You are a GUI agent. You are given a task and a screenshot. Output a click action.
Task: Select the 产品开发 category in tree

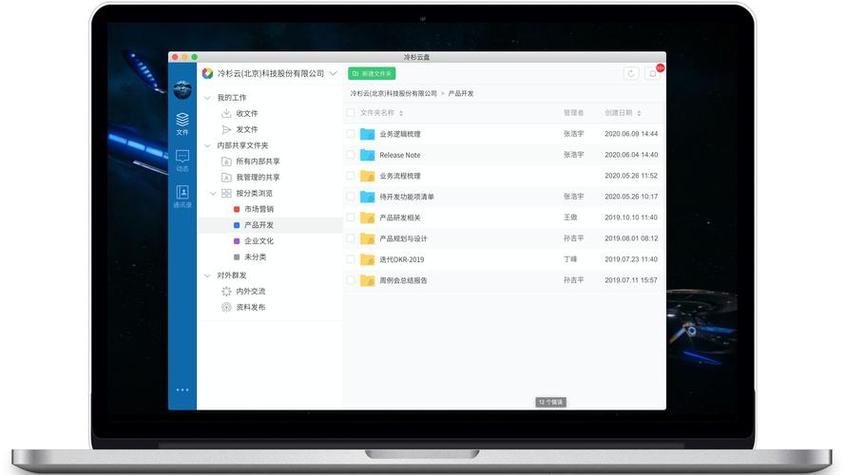tap(271, 225)
